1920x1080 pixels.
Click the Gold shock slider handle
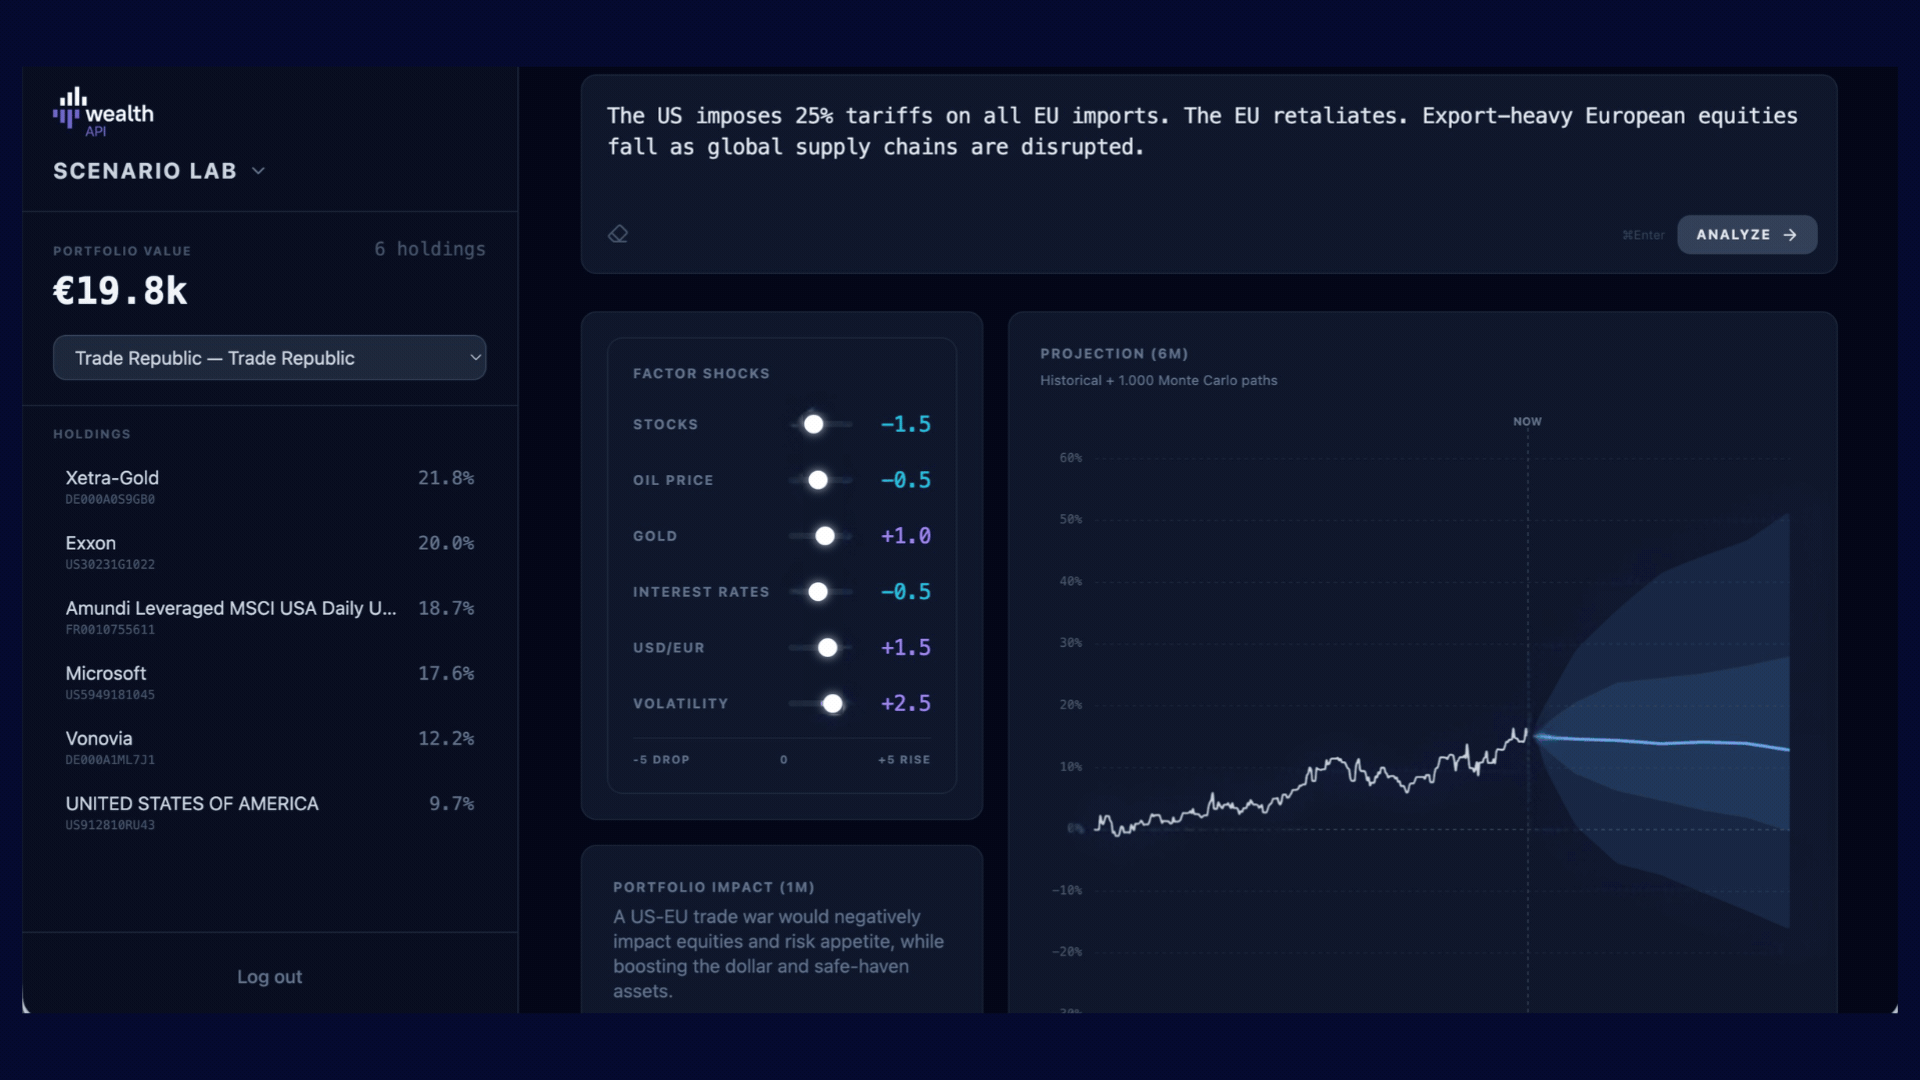pos(825,537)
